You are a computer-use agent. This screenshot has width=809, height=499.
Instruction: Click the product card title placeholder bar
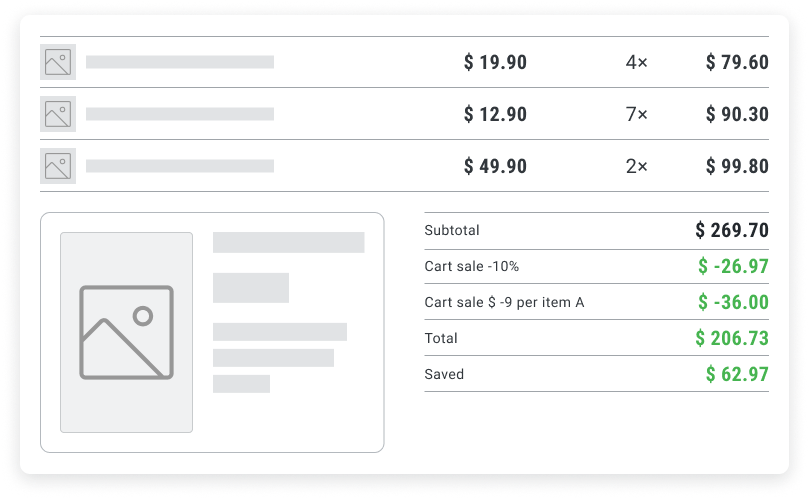(288, 242)
